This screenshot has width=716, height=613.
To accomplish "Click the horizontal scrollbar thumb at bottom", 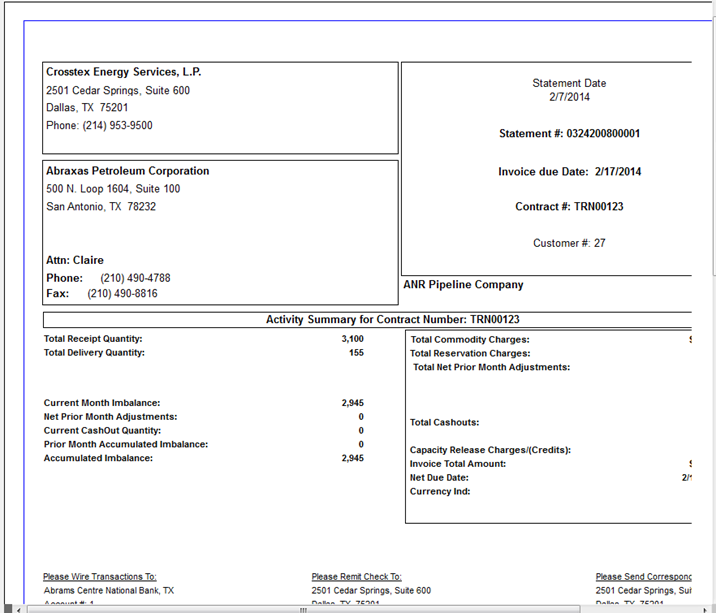I will coord(303,608).
